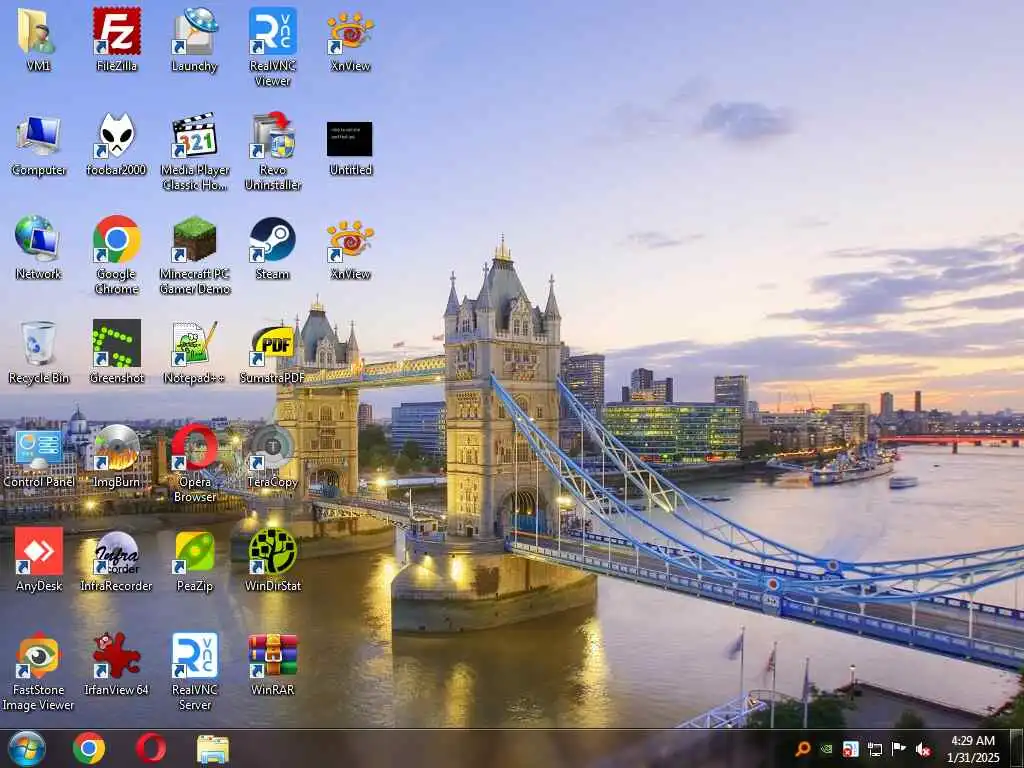Select the RealVNC Server desktop icon
This screenshot has width=1024, height=768.
point(194,655)
